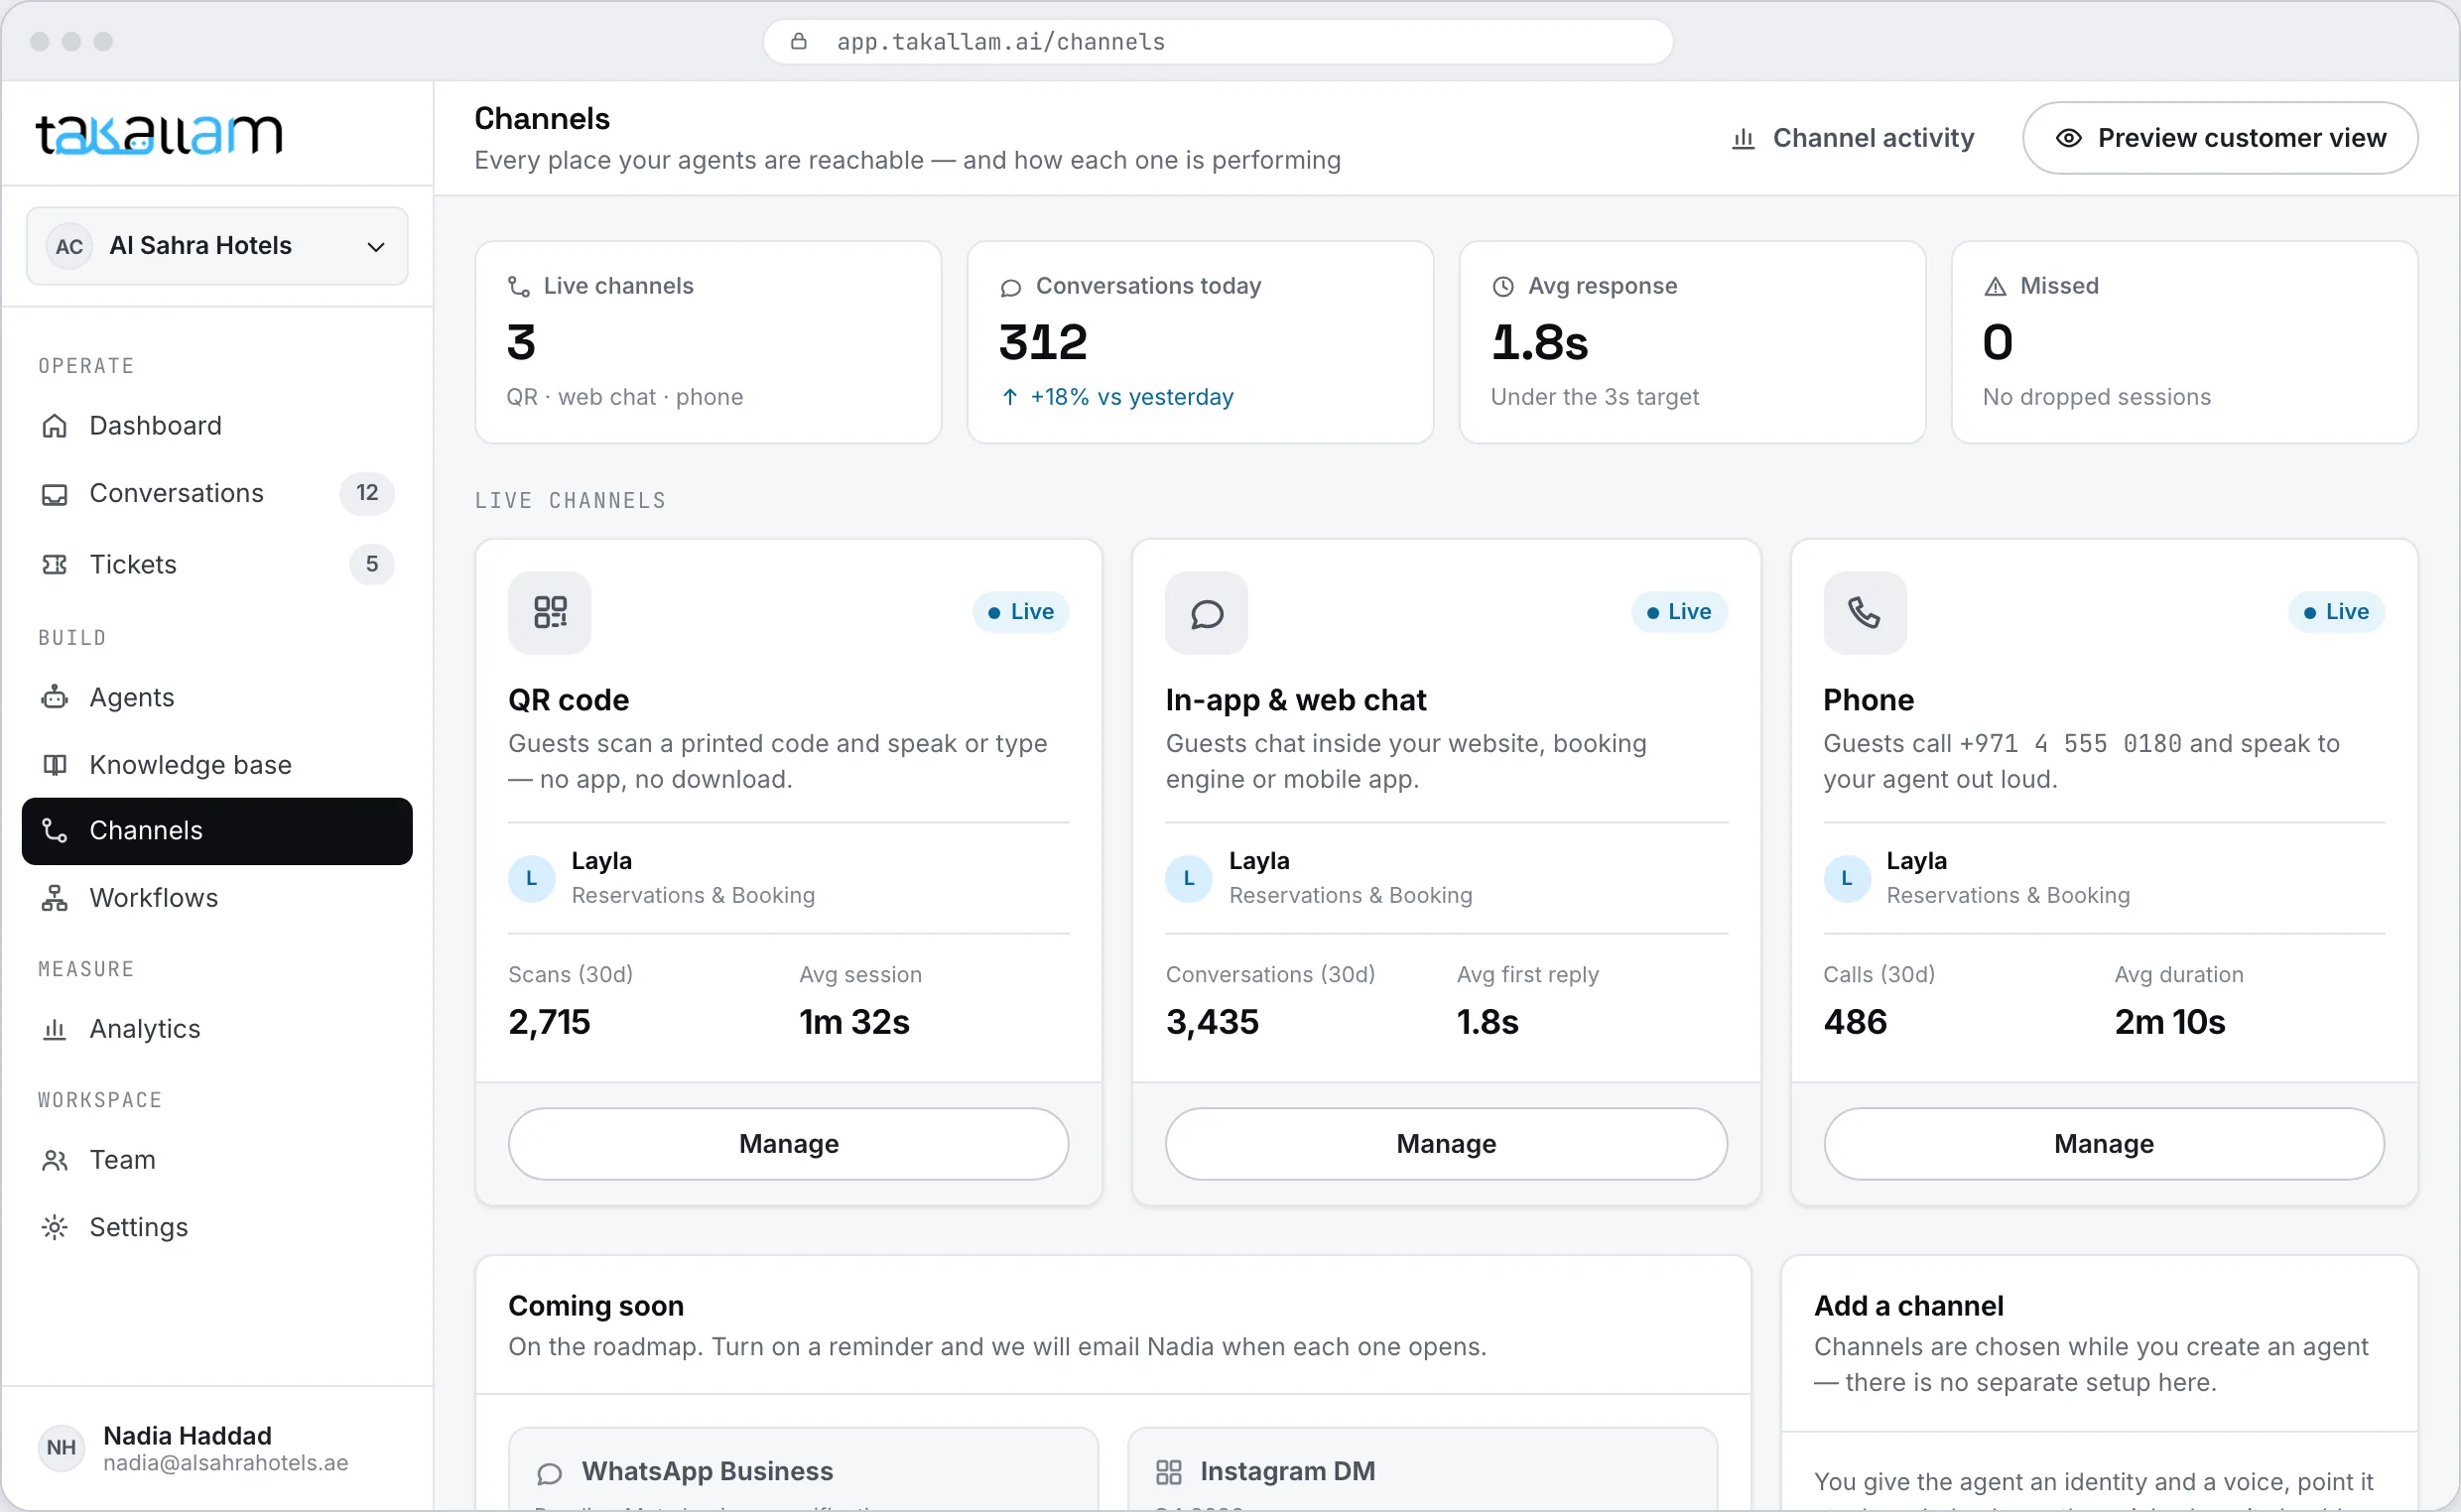Click the Instagram DM coming soon card
Viewport: 2461px width, 1512px height.
[1422, 1469]
